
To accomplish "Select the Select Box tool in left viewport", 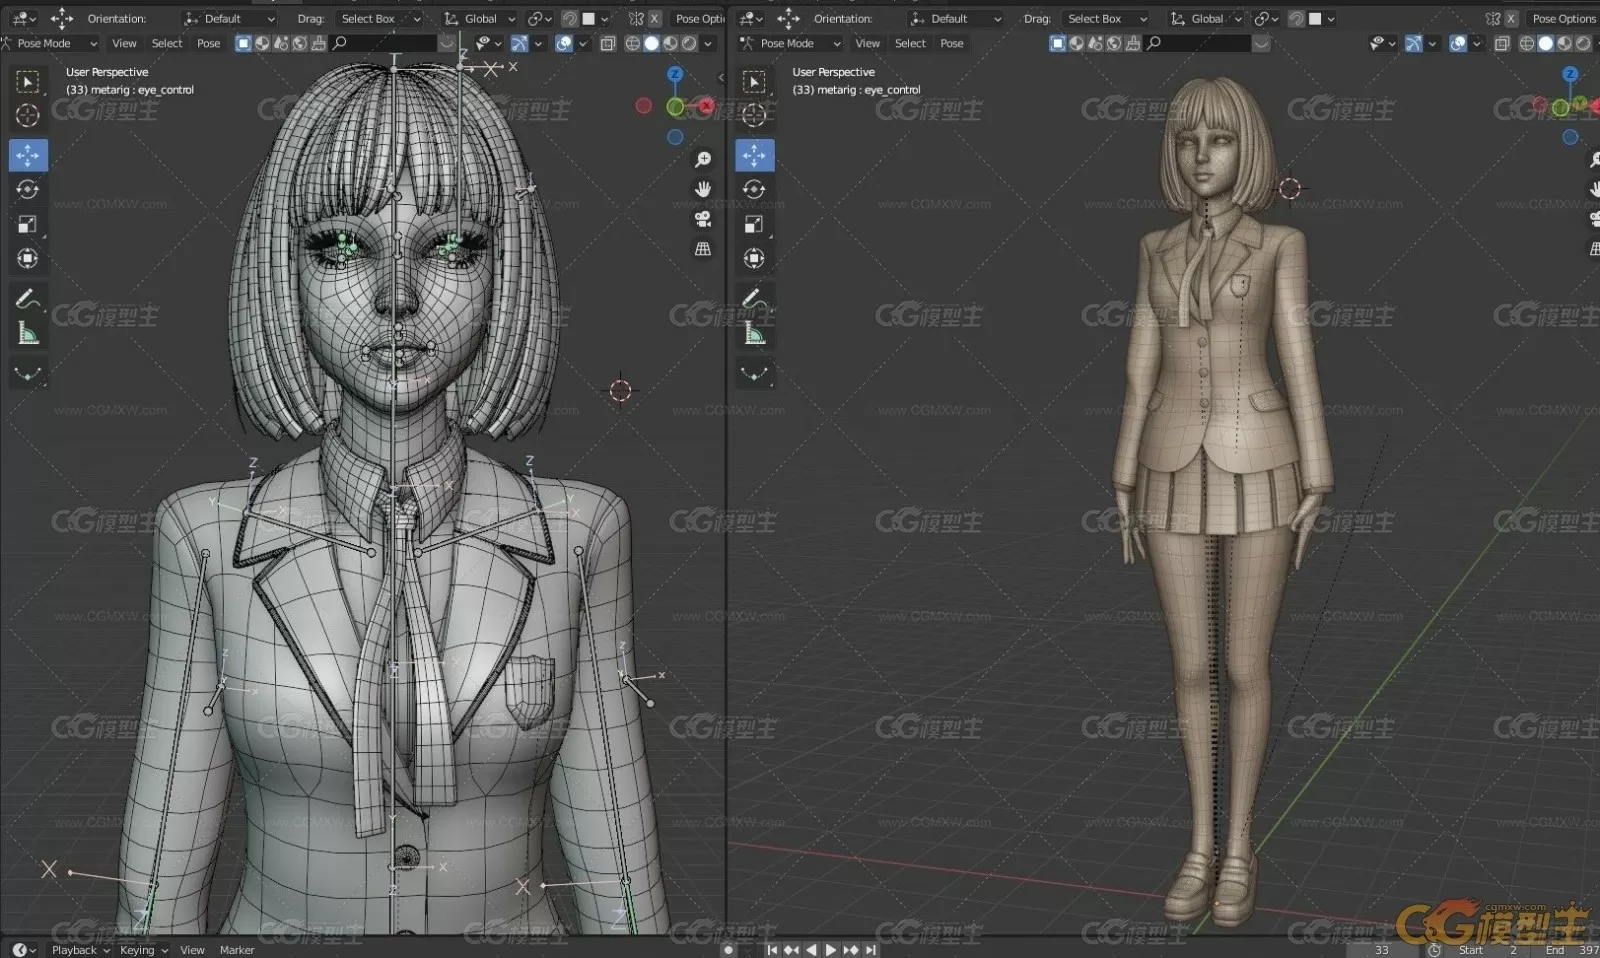I will pyautogui.click(x=28, y=81).
